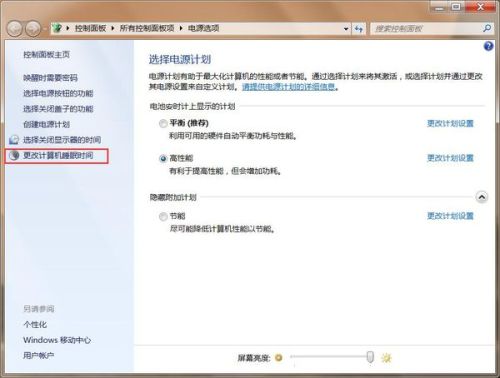Viewport: 500px width, 378px height.
Task: Open 更改计算机睡眠时间 link
Action: tap(58, 155)
